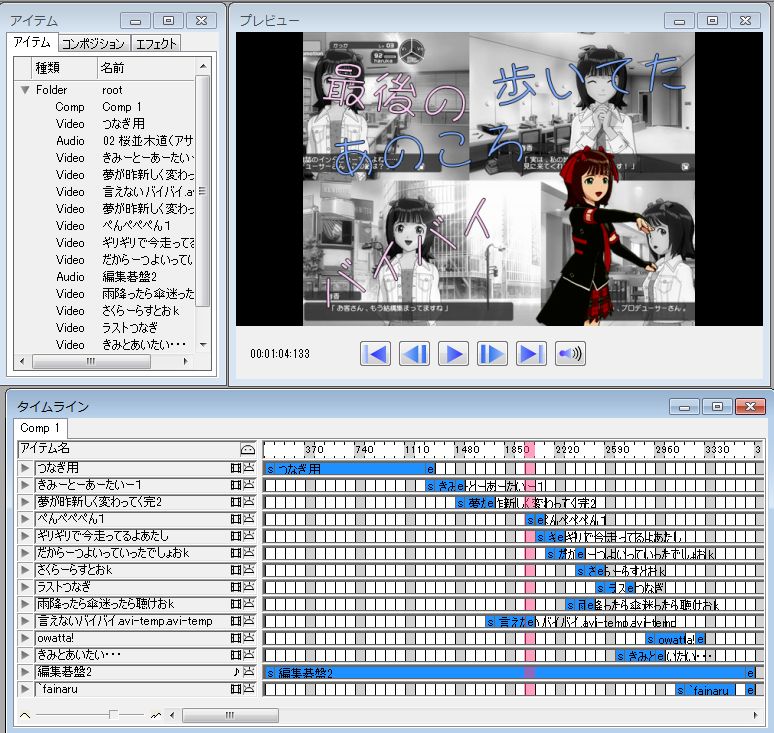Expand the `fainaru timeline layer
This screenshot has height=733, width=774.
25,689
